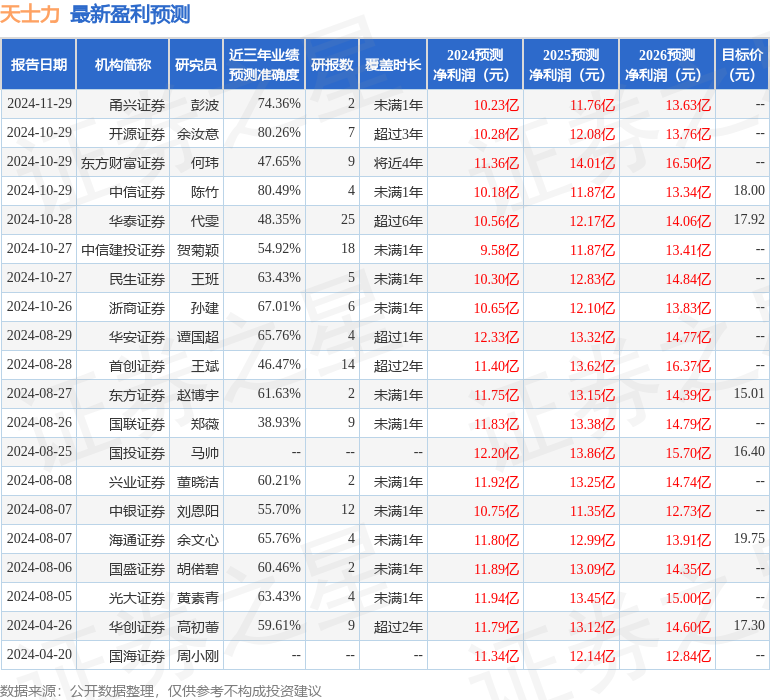Click the 最新盈利预测 heading text
The height and width of the screenshot is (700, 770).
[130, 15]
